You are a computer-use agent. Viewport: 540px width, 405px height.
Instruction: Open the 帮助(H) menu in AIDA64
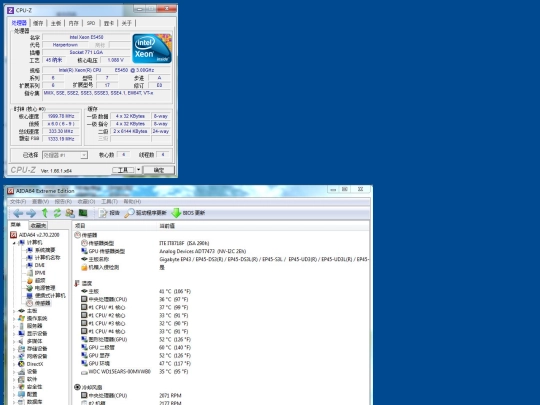pos(132,201)
